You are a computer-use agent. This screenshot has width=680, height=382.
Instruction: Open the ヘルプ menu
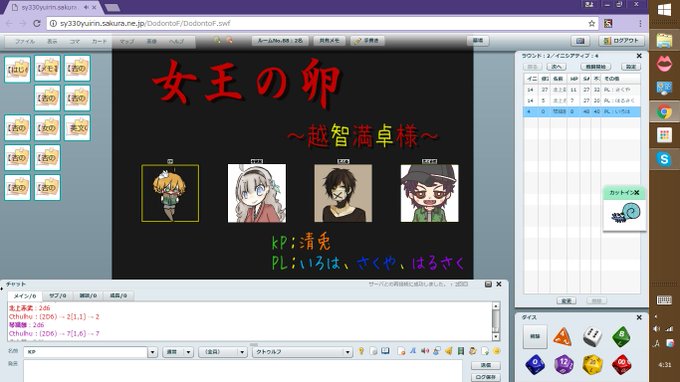[176, 42]
